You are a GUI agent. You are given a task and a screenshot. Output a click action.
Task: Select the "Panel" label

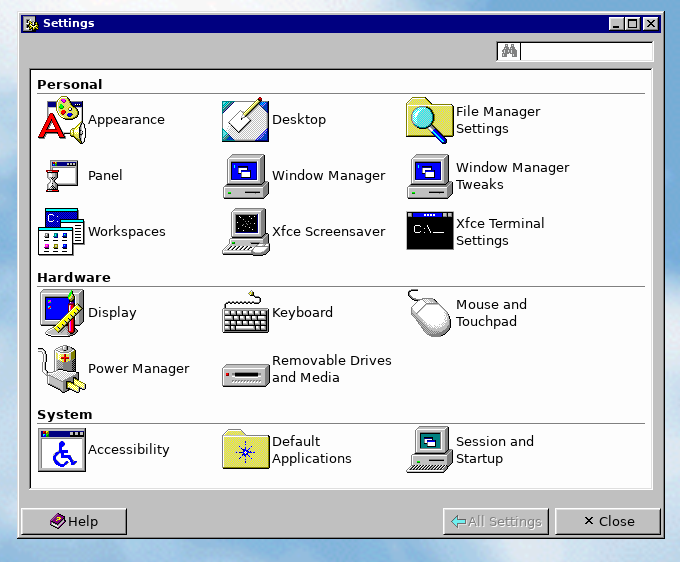click(x=105, y=176)
